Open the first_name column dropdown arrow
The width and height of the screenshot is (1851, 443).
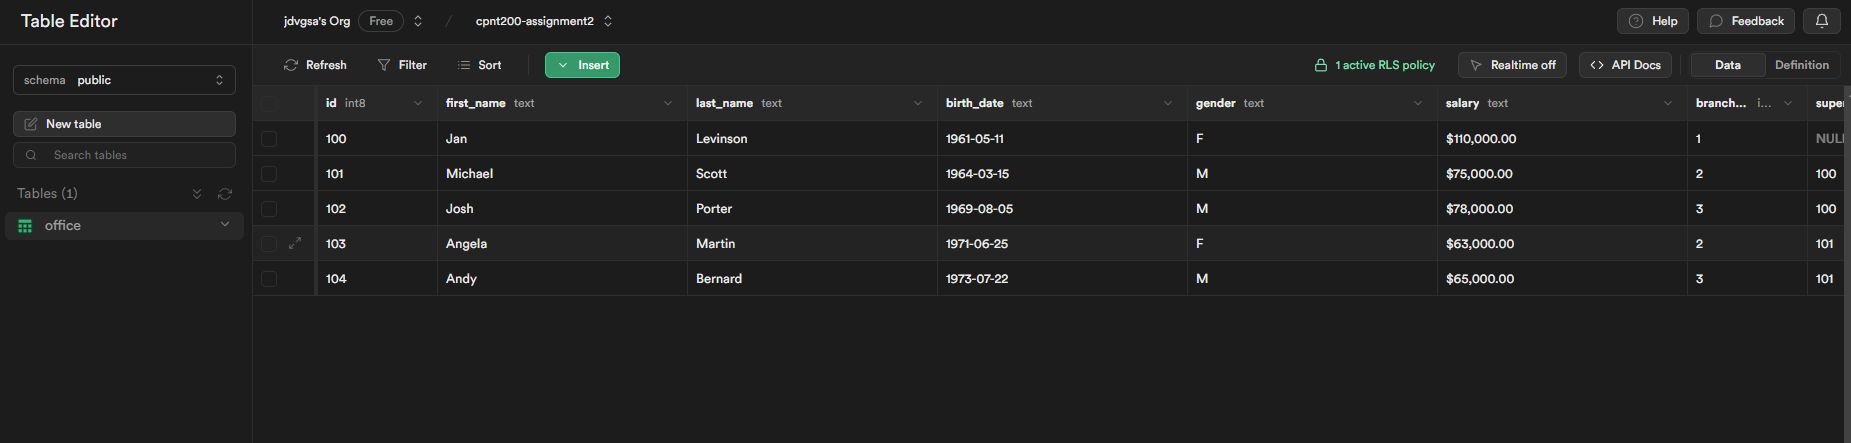pyautogui.click(x=668, y=103)
